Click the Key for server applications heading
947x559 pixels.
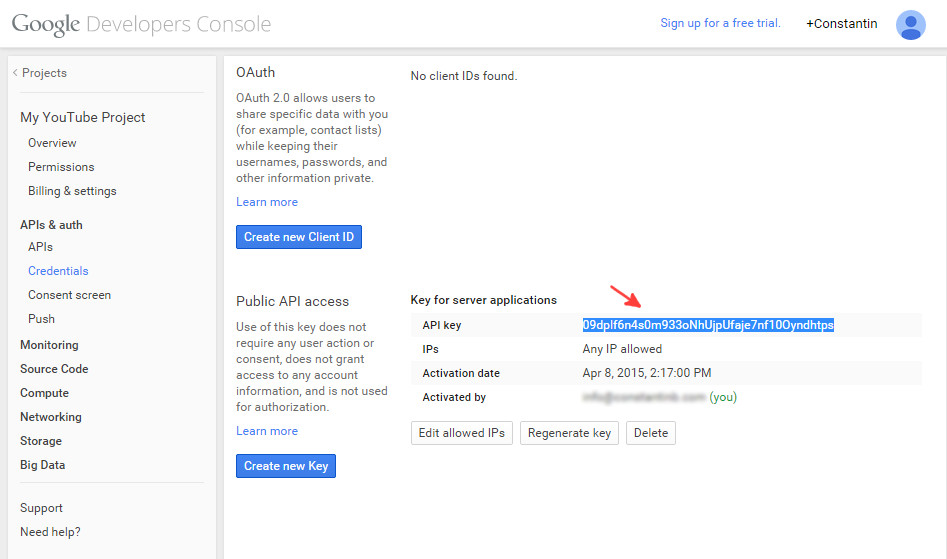point(484,300)
